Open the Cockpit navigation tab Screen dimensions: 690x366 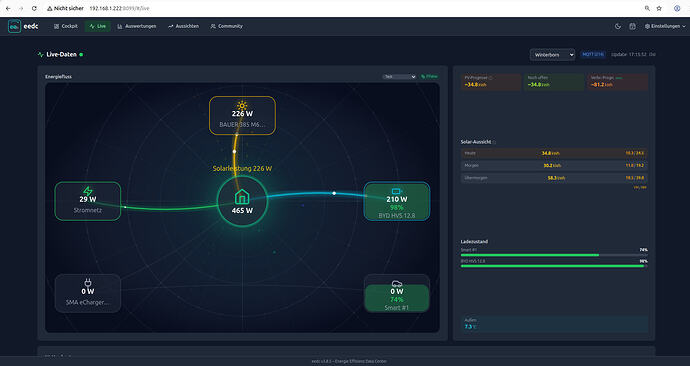click(66, 26)
